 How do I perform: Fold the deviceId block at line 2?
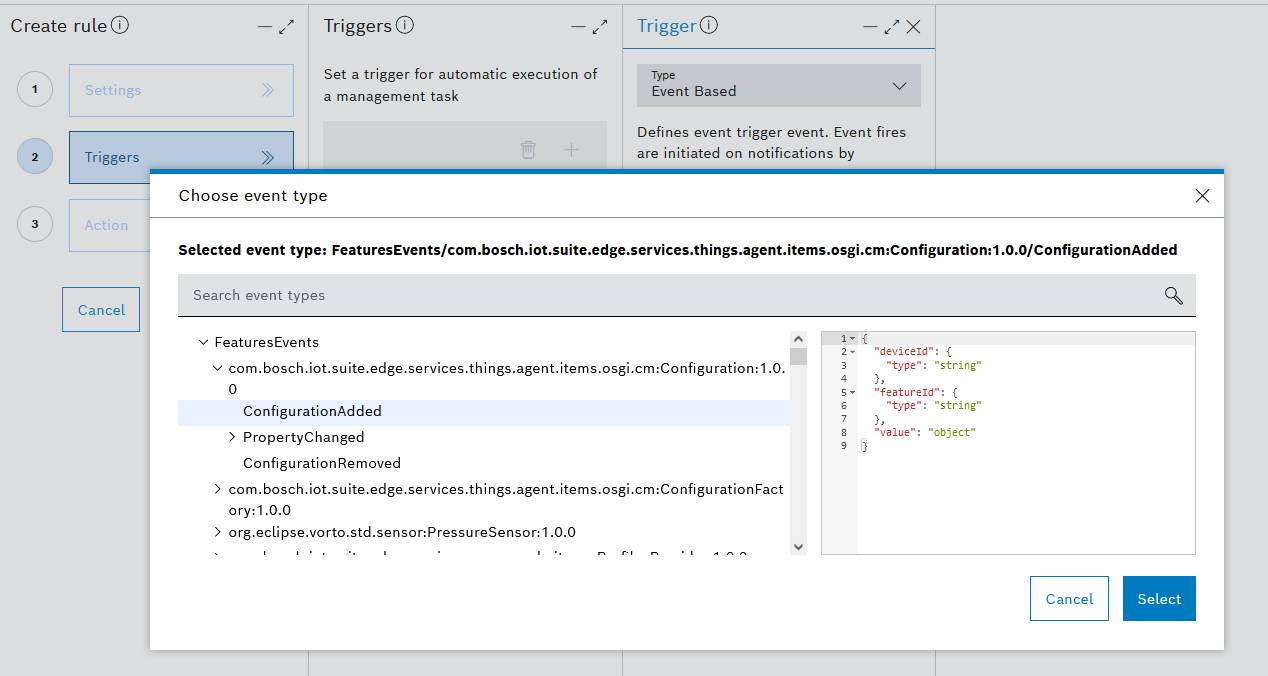click(x=851, y=352)
